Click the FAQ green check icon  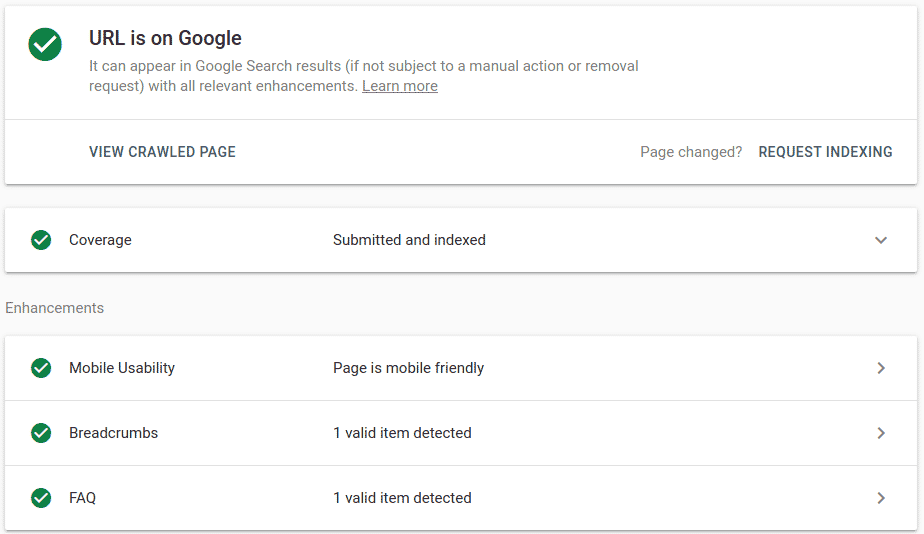click(x=41, y=498)
